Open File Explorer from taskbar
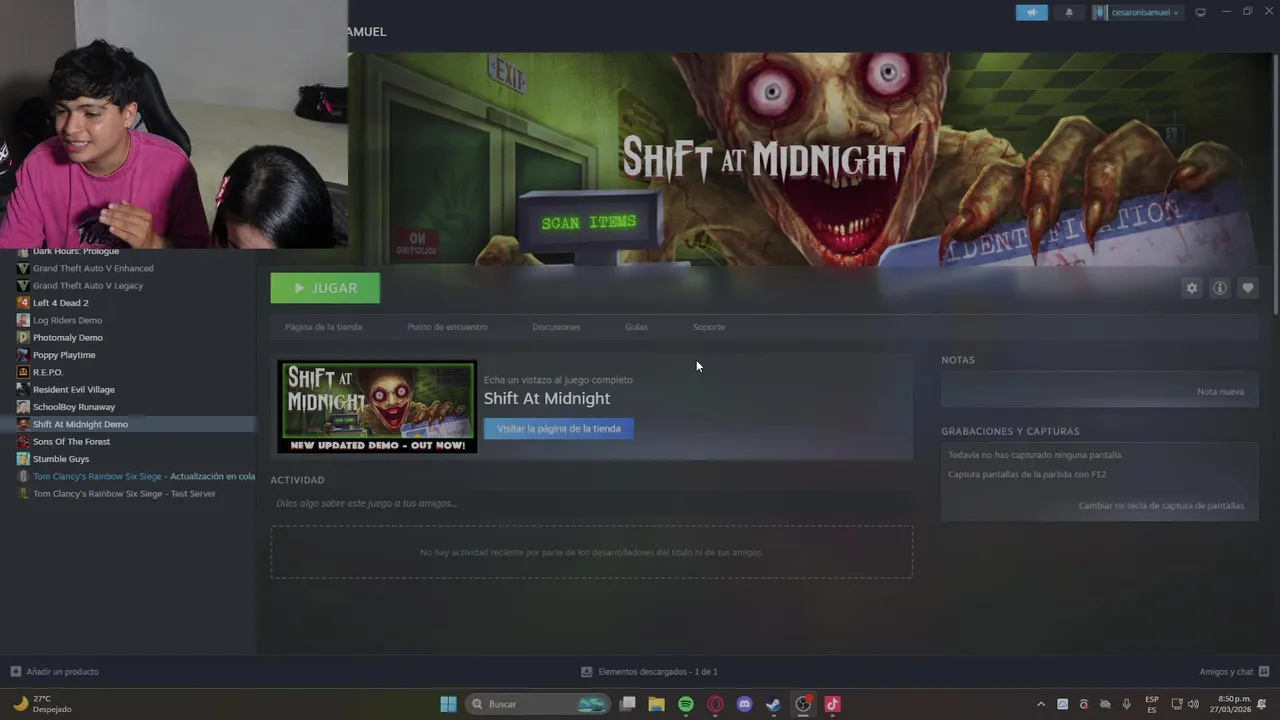Image resolution: width=1280 pixels, height=720 pixels. 656,704
